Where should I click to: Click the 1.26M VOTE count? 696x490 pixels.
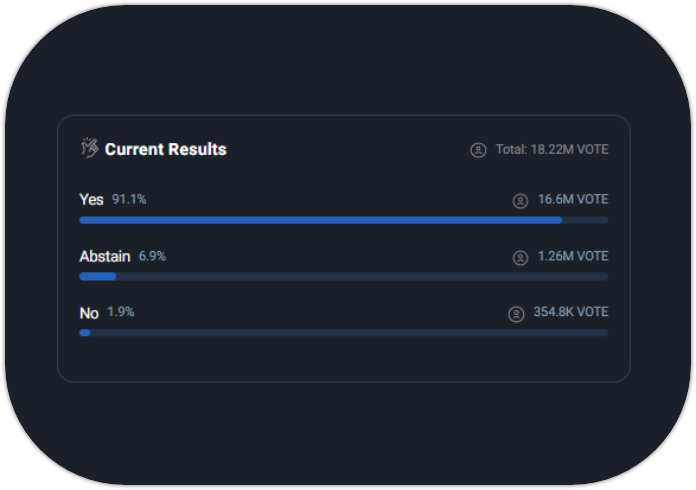[x=572, y=257]
